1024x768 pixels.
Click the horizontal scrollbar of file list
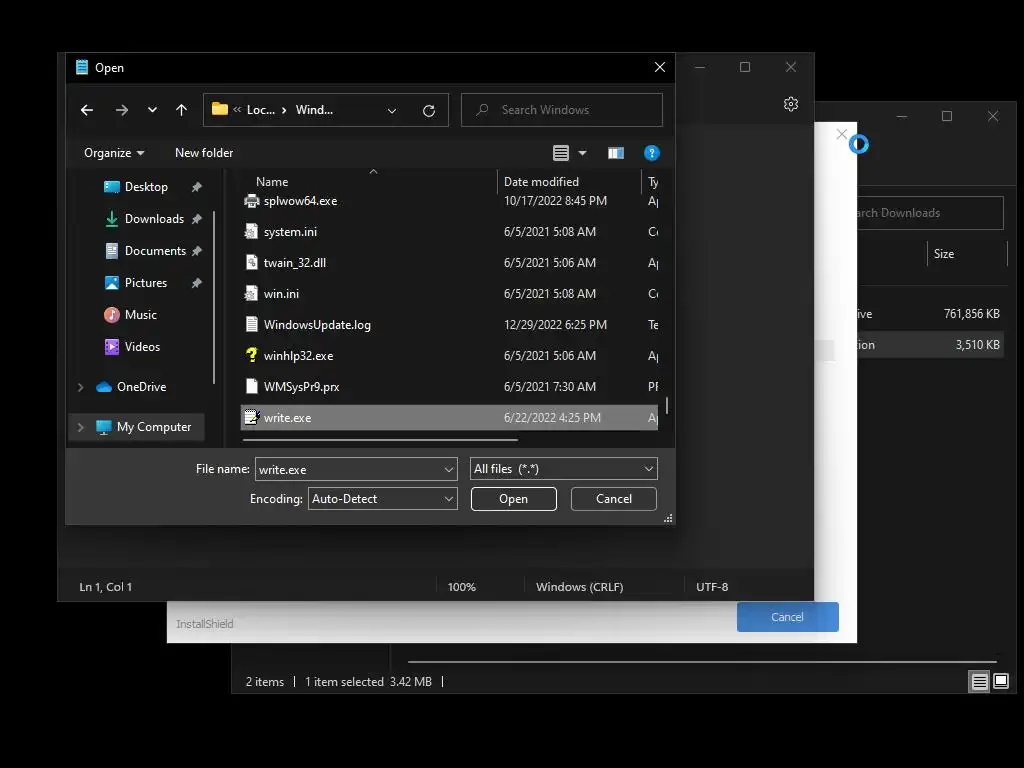click(380, 440)
